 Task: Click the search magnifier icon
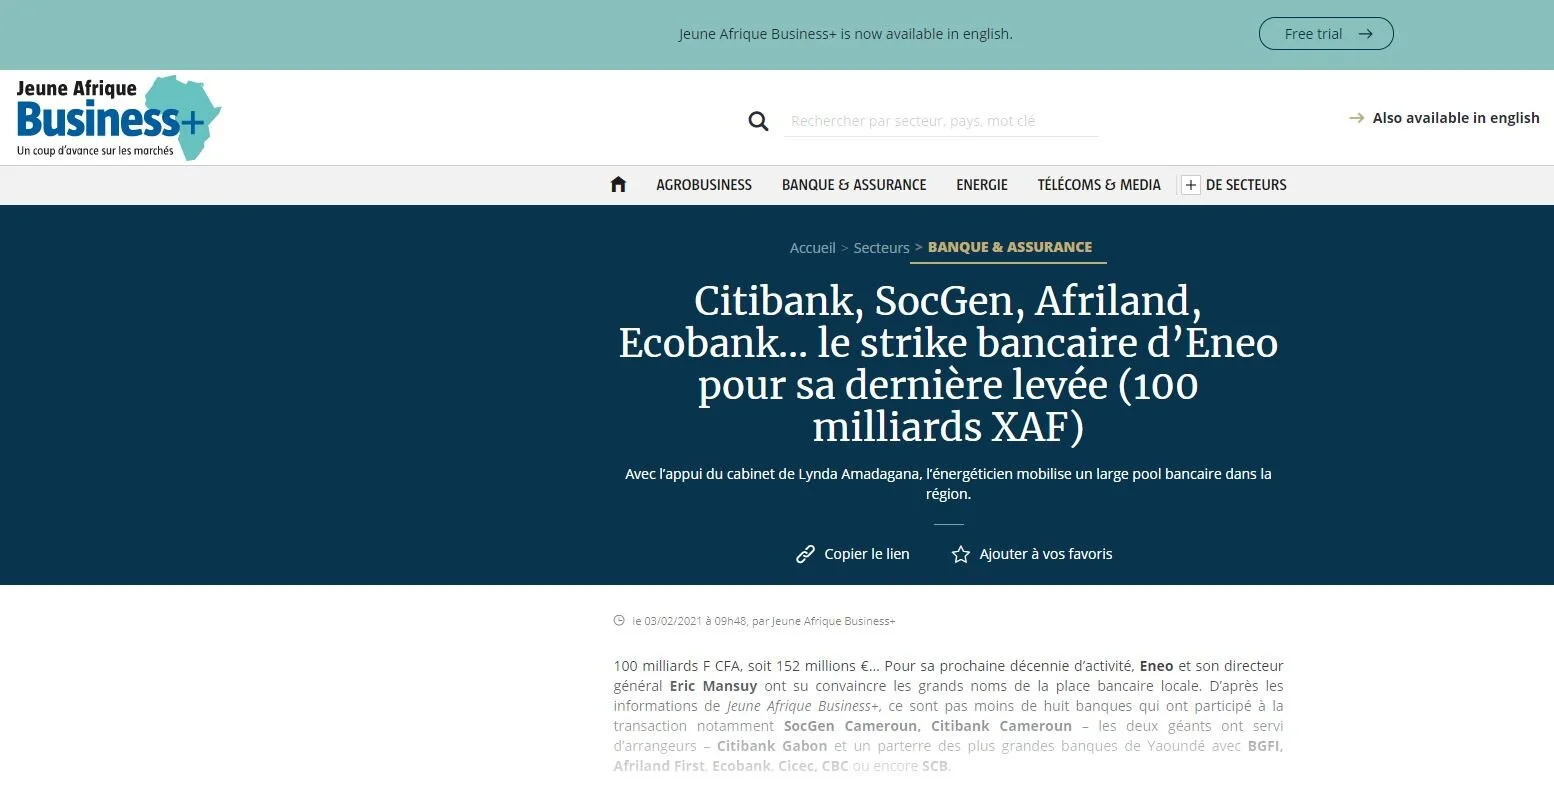click(x=758, y=121)
